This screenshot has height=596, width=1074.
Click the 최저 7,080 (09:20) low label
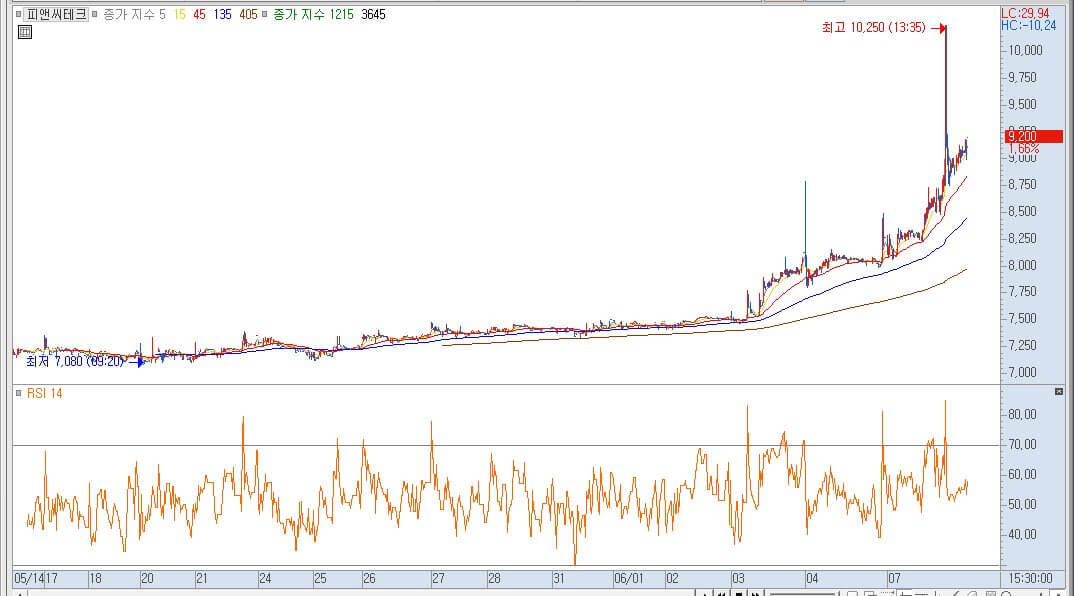tap(75, 361)
